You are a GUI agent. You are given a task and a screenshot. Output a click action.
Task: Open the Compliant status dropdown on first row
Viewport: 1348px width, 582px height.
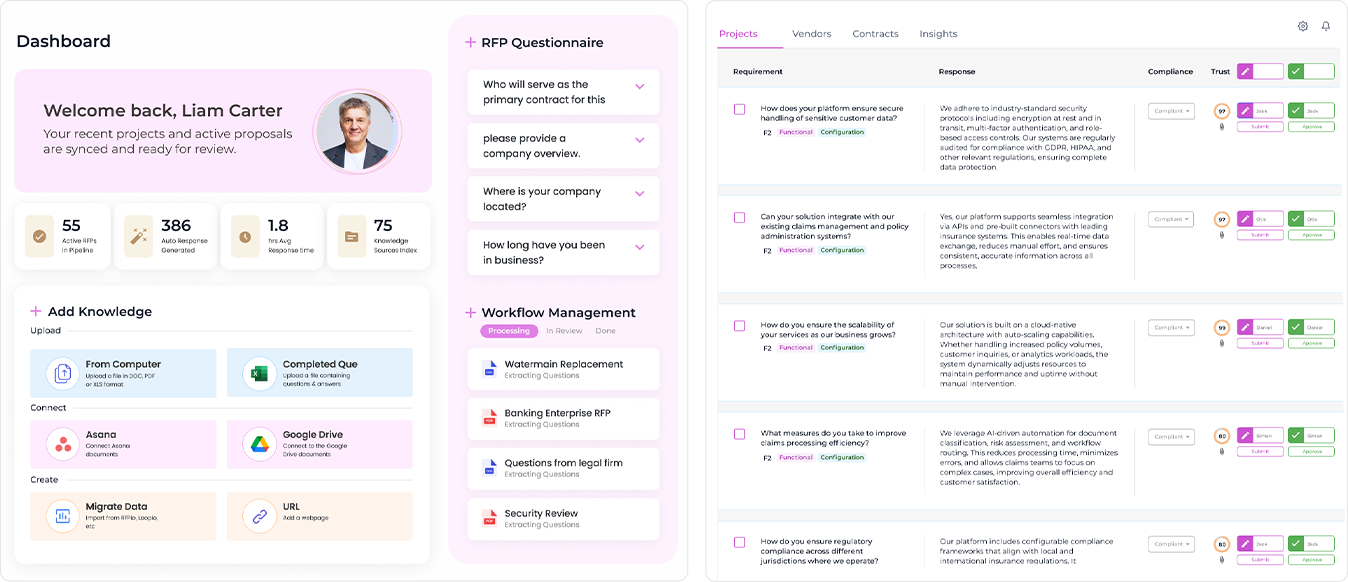click(1170, 110)
